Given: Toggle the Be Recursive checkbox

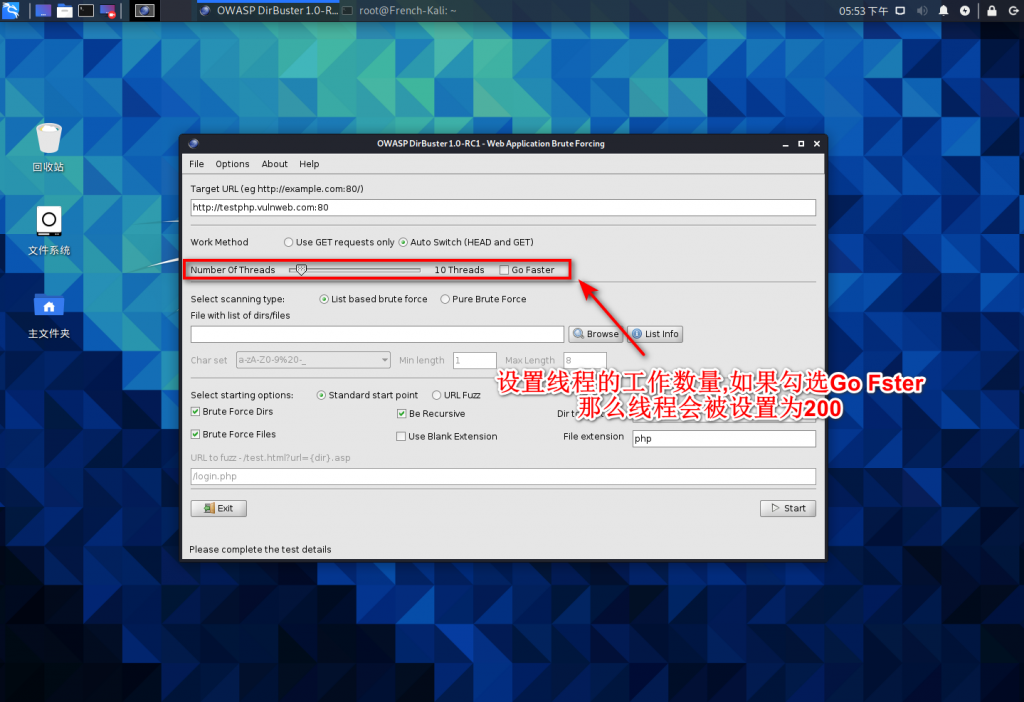Looking at the screenshot, I should (402, 413).
